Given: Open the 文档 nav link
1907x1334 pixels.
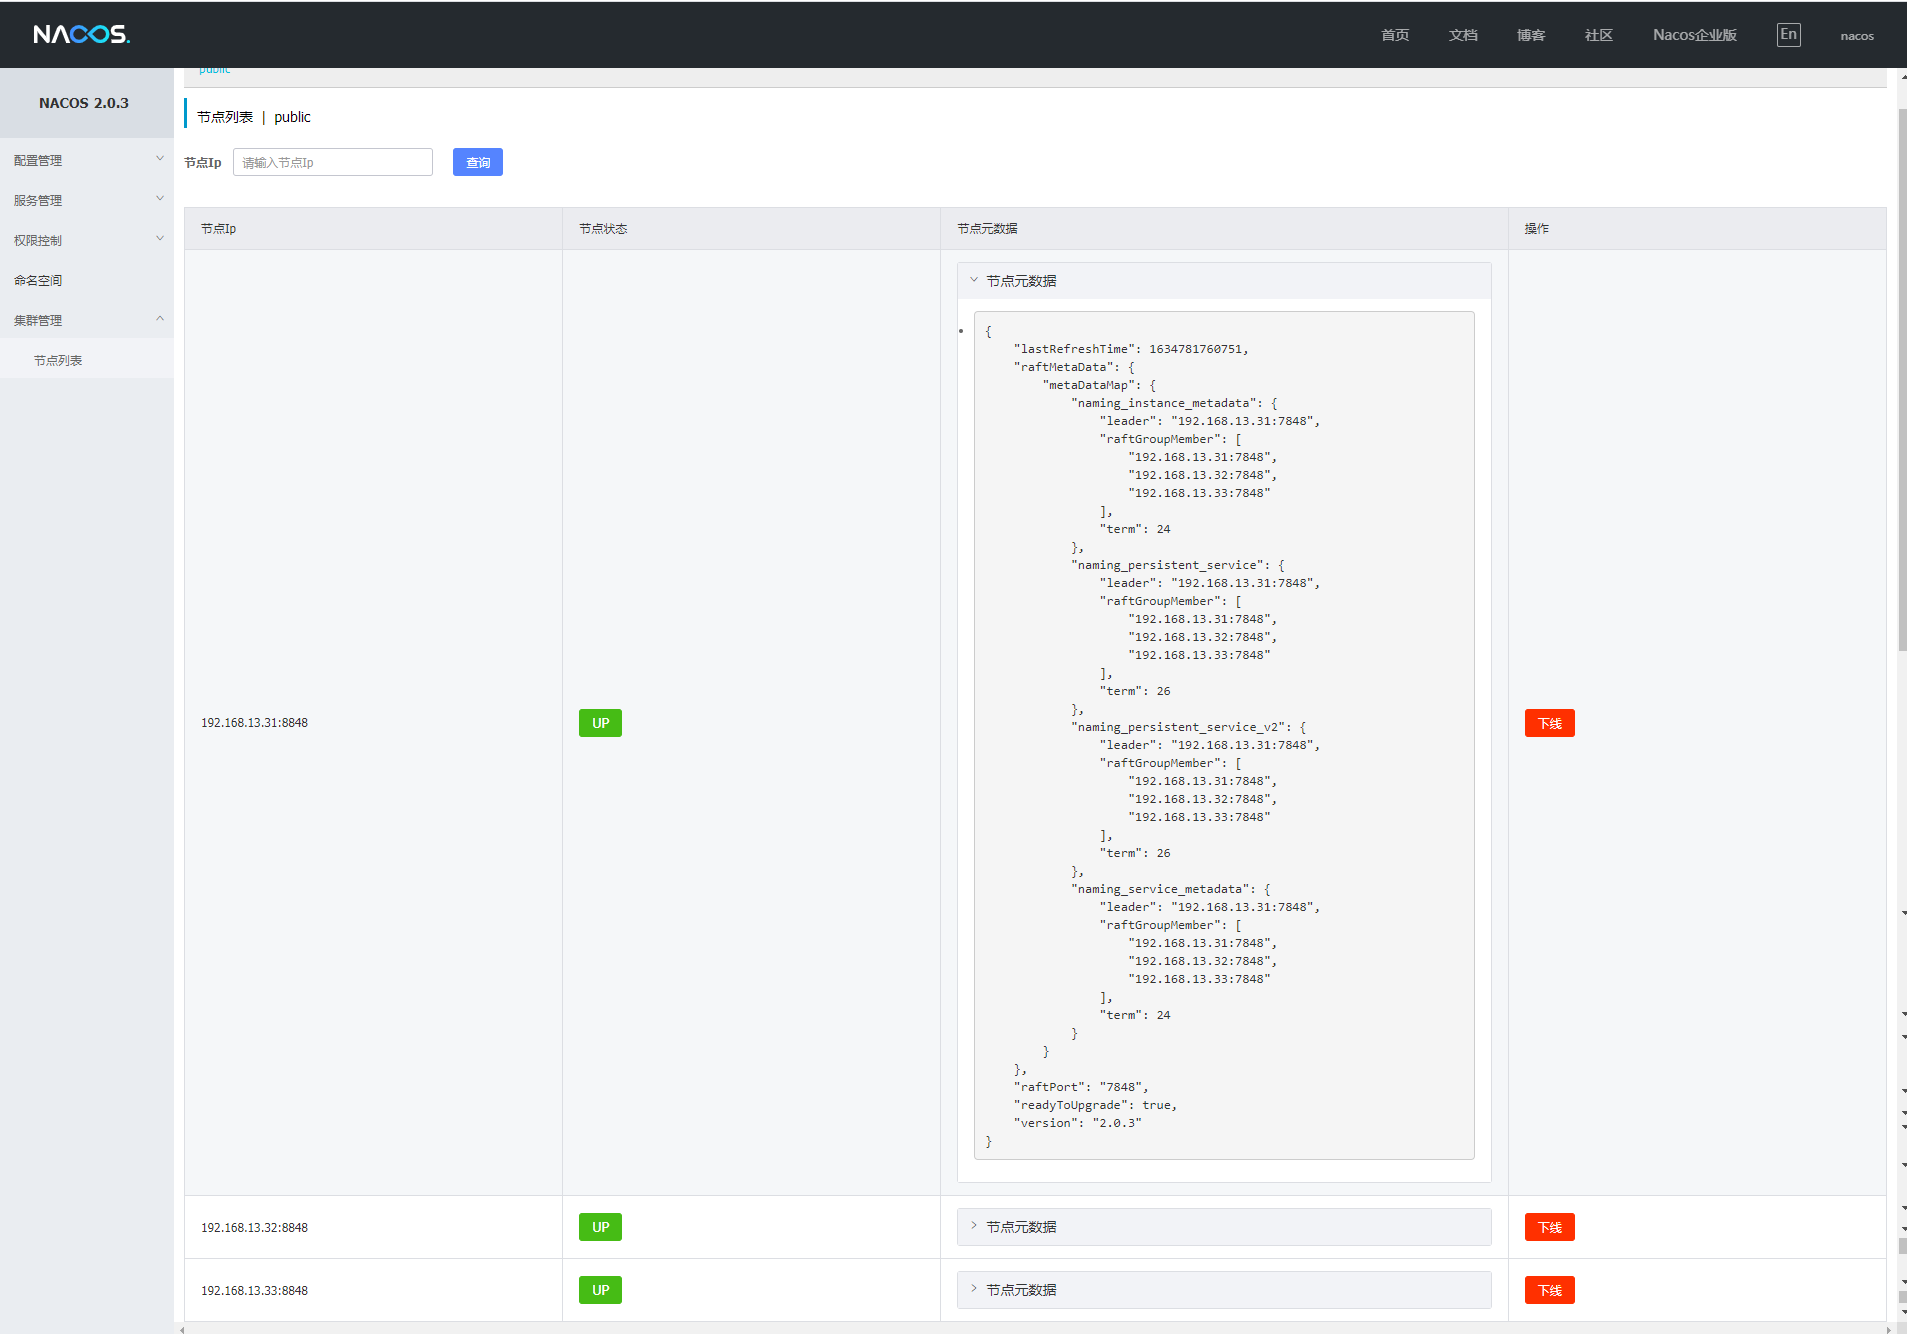Looking at the screenshot, I should (1463, 35).
